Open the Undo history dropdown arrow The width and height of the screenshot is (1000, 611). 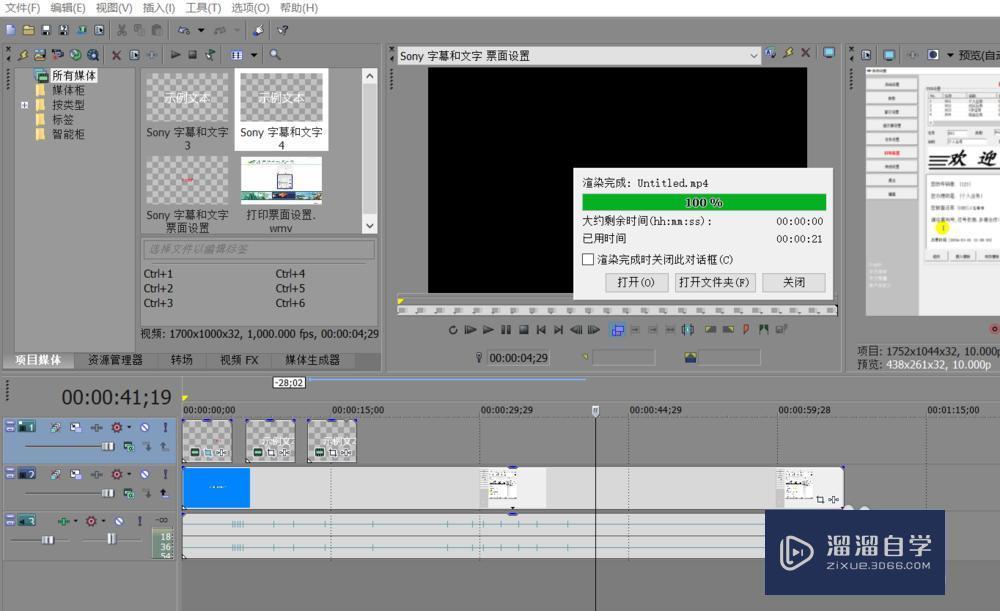pyautogui.click(x=201, y=30)
